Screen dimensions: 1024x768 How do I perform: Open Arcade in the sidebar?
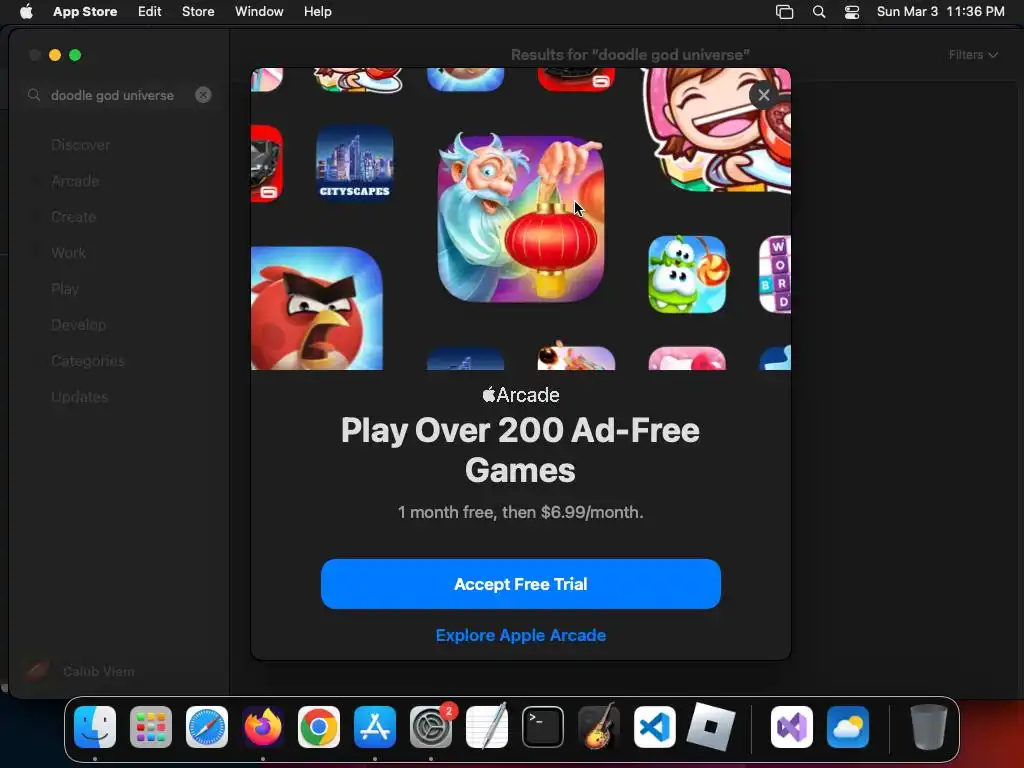point(75,181)
